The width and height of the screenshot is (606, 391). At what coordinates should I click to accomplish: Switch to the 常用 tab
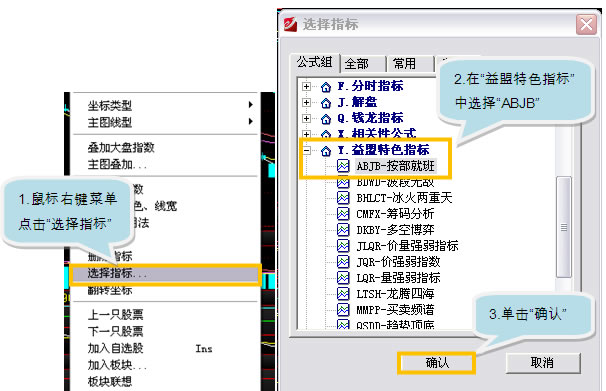(x=411, y=63)
